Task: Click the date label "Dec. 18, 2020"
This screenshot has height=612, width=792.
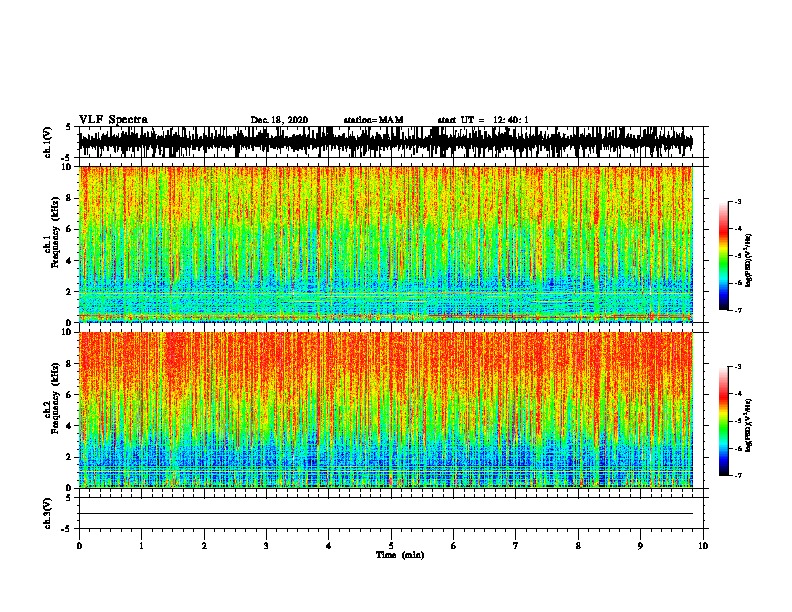Action: click(279, 120)
